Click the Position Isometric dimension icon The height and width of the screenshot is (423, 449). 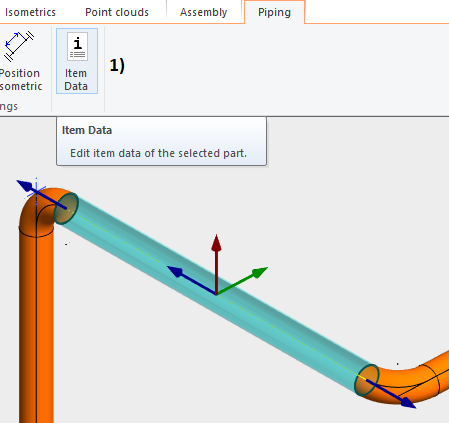coord(19,46)
